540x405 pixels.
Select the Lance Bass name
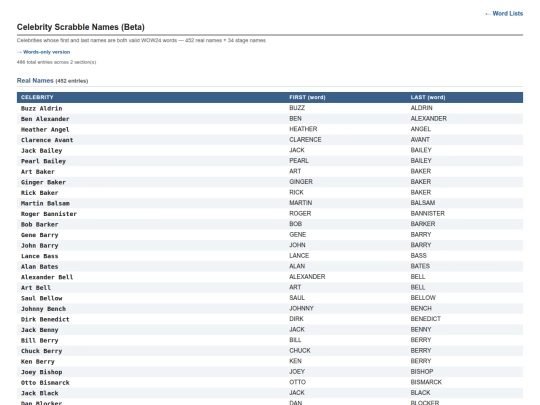coord(40,256)
